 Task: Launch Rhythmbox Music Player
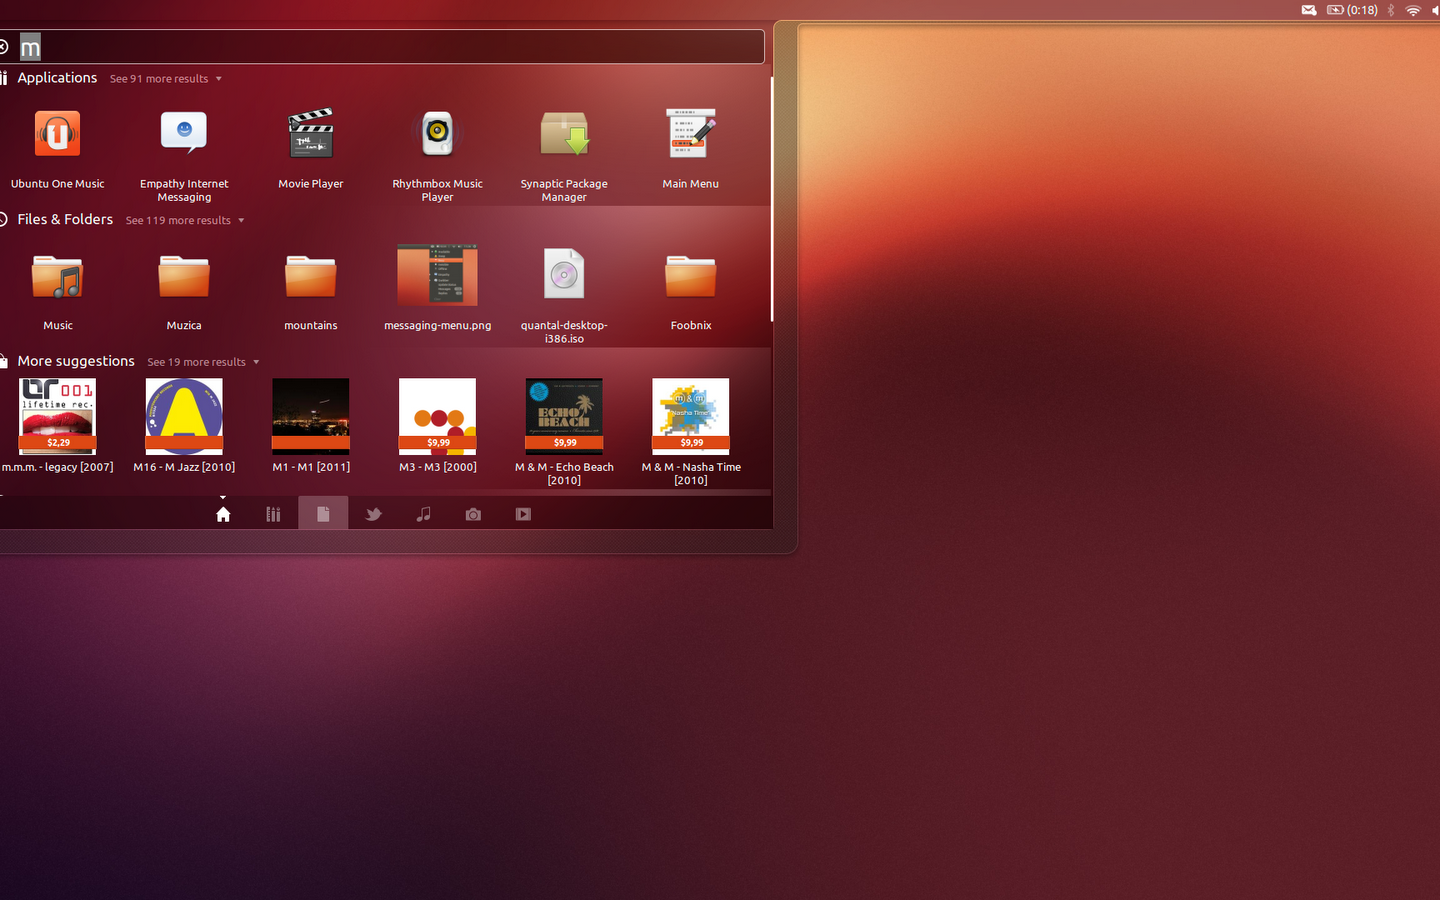[437, 154]
